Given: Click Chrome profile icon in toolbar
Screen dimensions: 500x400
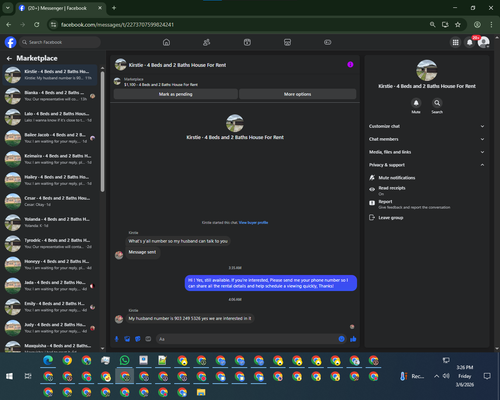Looking at the screenshot, I should [477, 25].
